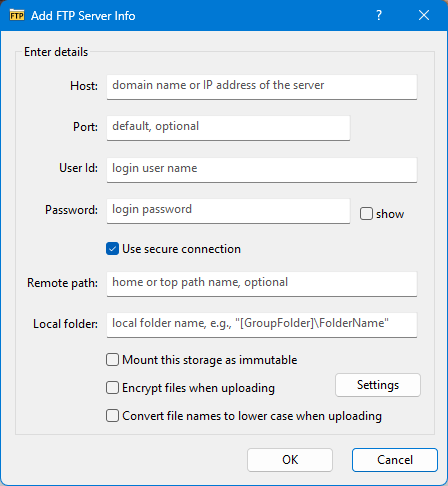Toggle the show password checkbox
Image resolution: width=448 pixels, height=486 pixels.
pyautogui.click(x=366, y=214)
